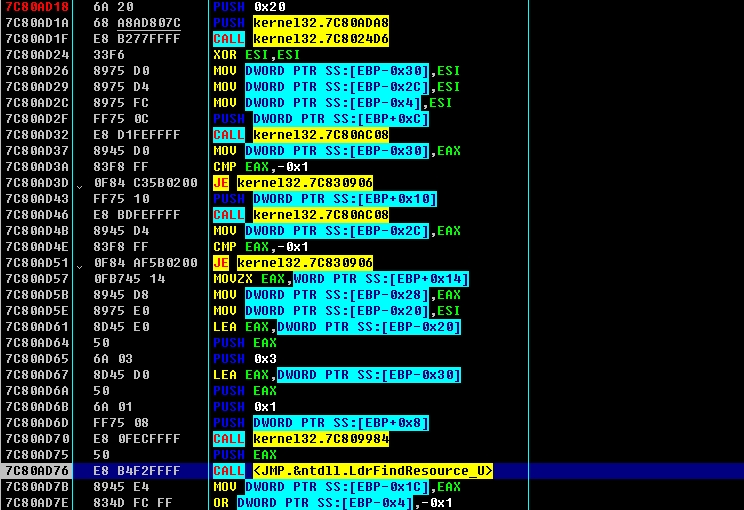Select JE kernel32.7C830906 at 7C80AD3D
Image resolution: width=744 pixels, height=510 pixels.
(293, 183)
